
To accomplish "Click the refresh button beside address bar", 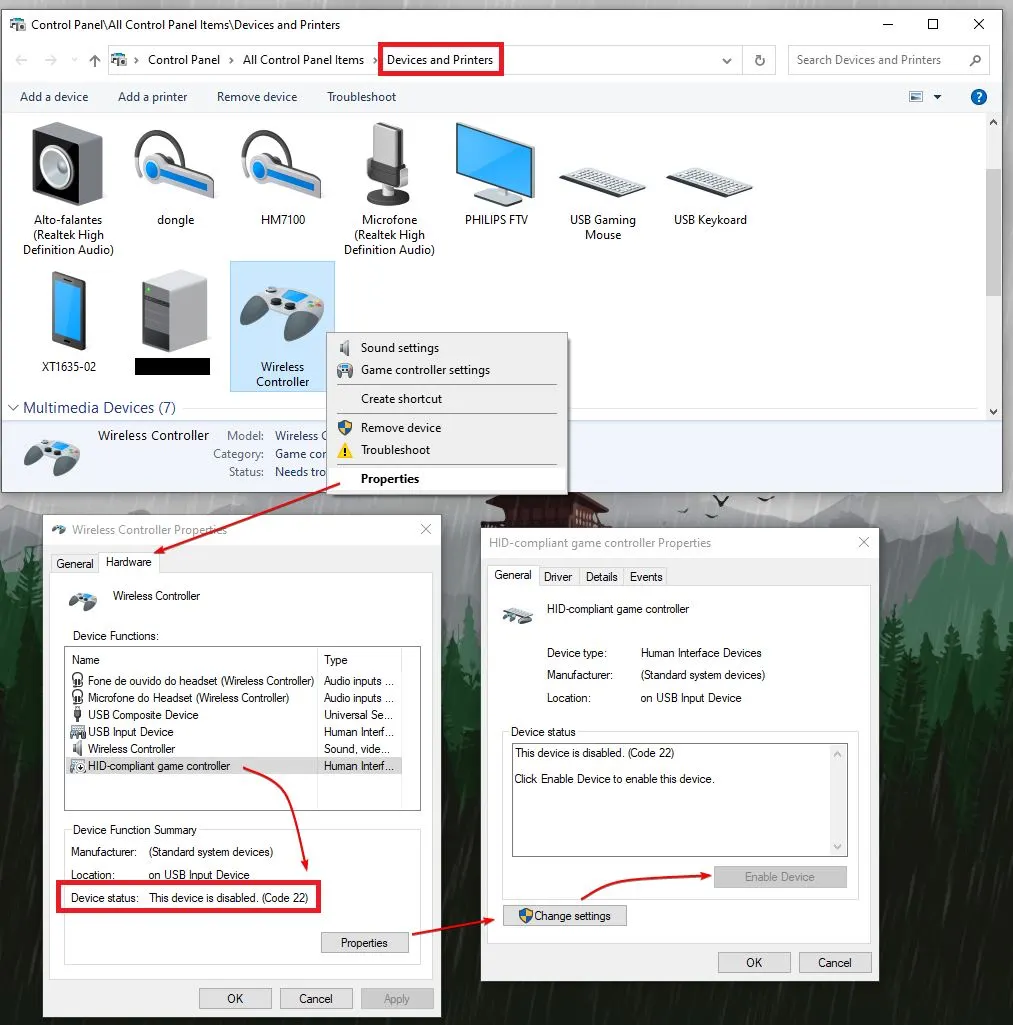I will click(x=759, y=60).
